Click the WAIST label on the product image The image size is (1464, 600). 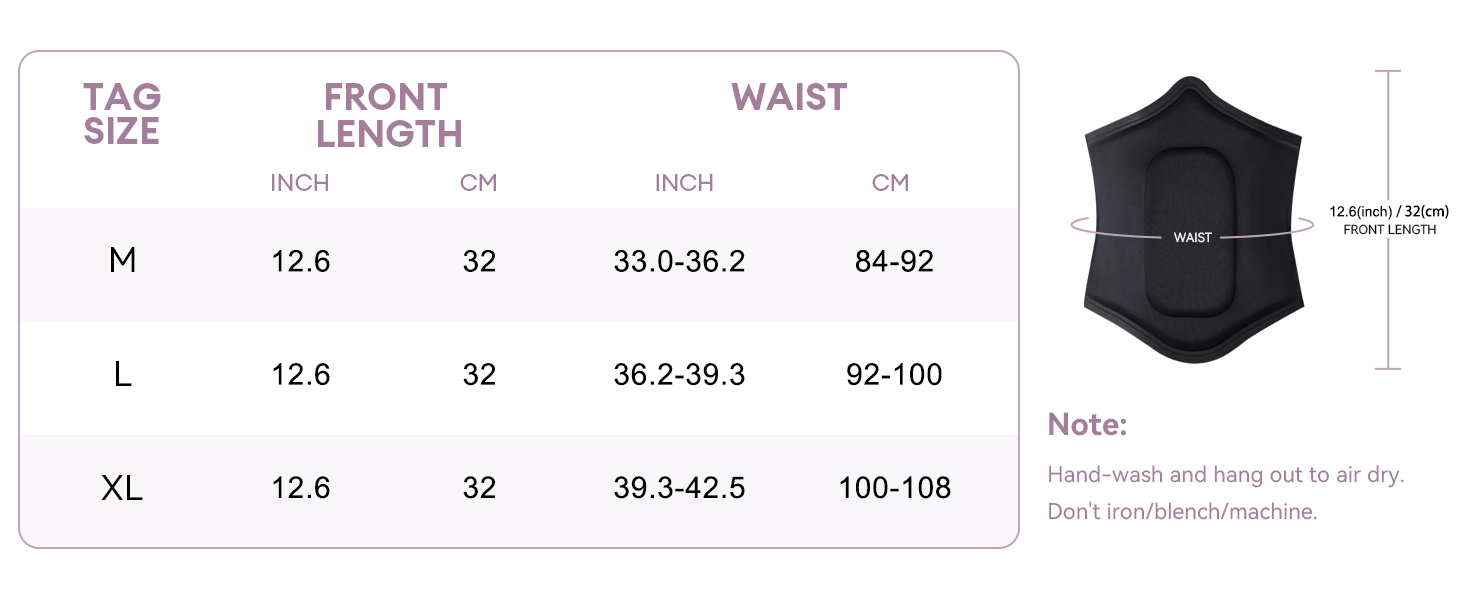(x=1192, y=238)
